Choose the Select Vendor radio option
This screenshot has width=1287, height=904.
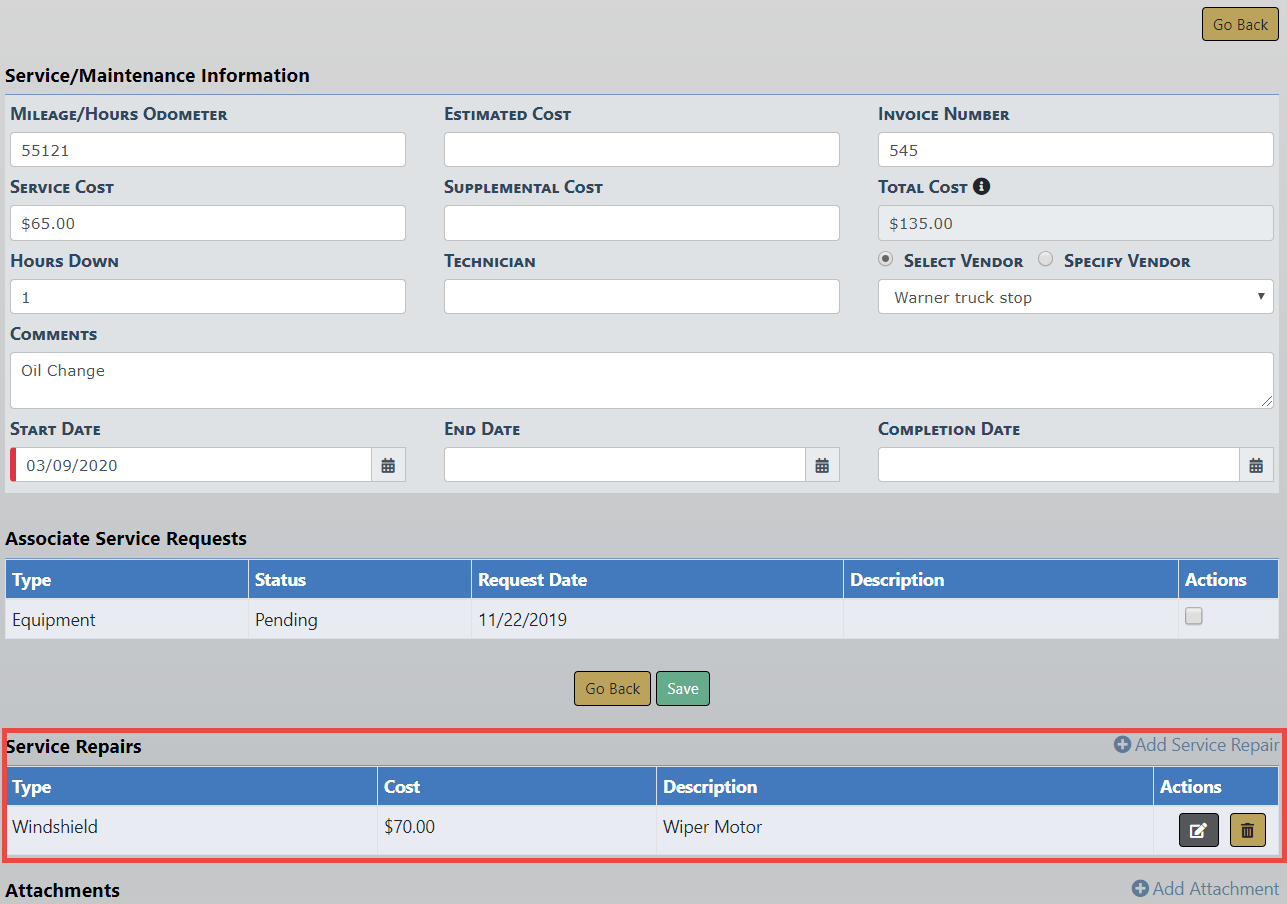tap(886, 260)
